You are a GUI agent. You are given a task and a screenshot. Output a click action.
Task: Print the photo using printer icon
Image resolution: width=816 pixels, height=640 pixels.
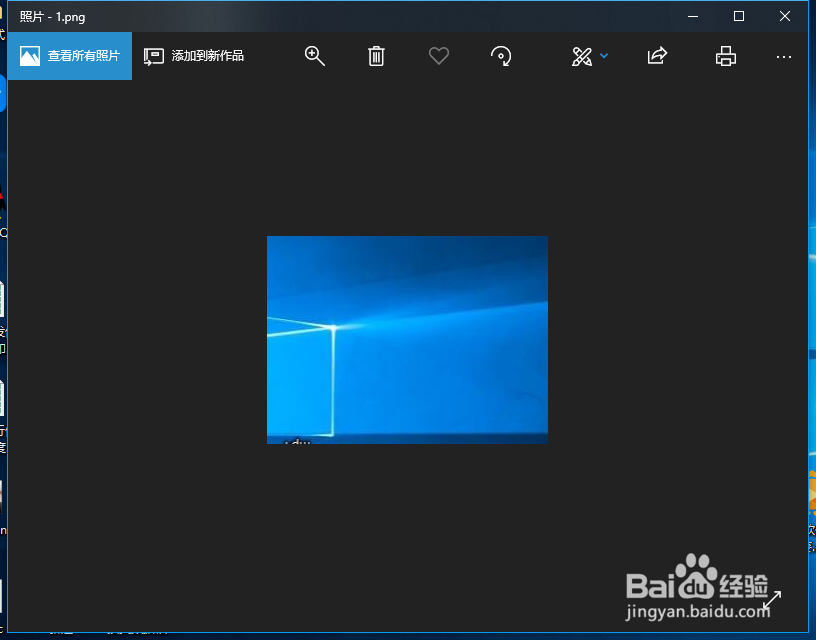[725, 56]
